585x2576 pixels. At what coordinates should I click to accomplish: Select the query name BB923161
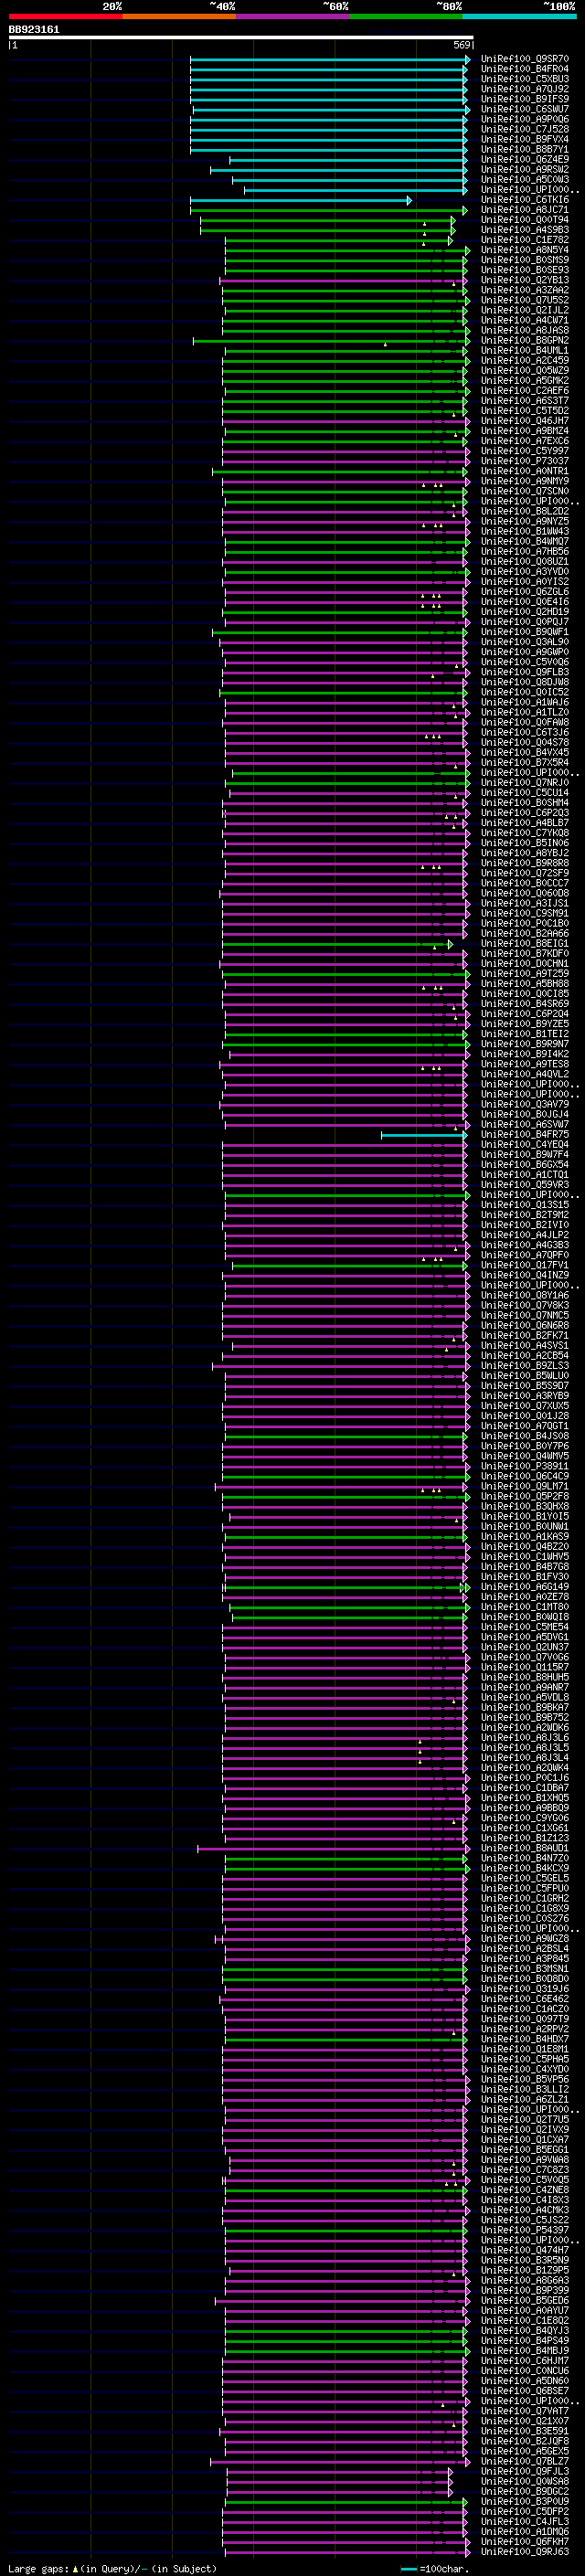coord(34,30)
